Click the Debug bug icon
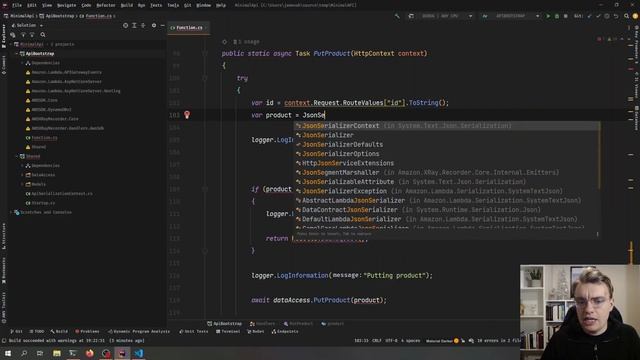 coord(557,16)
